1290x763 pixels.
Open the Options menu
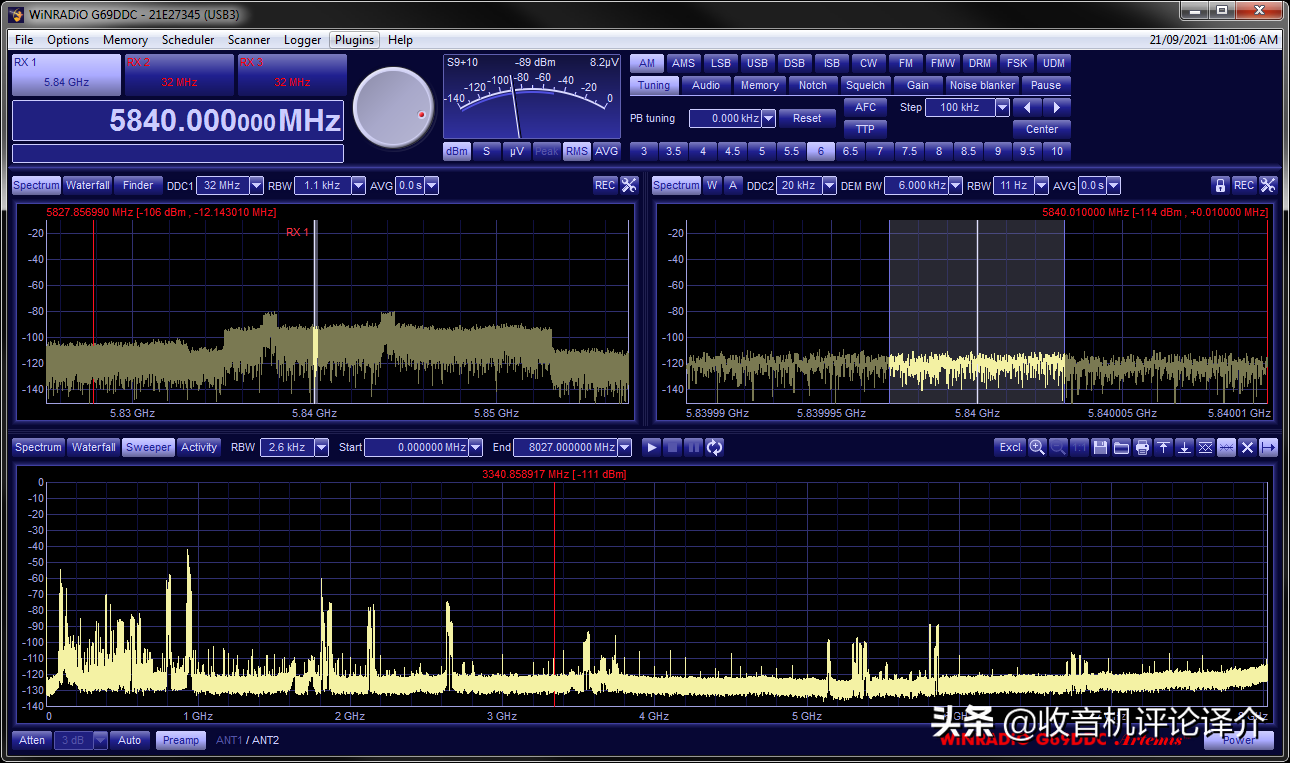point(68,40)
